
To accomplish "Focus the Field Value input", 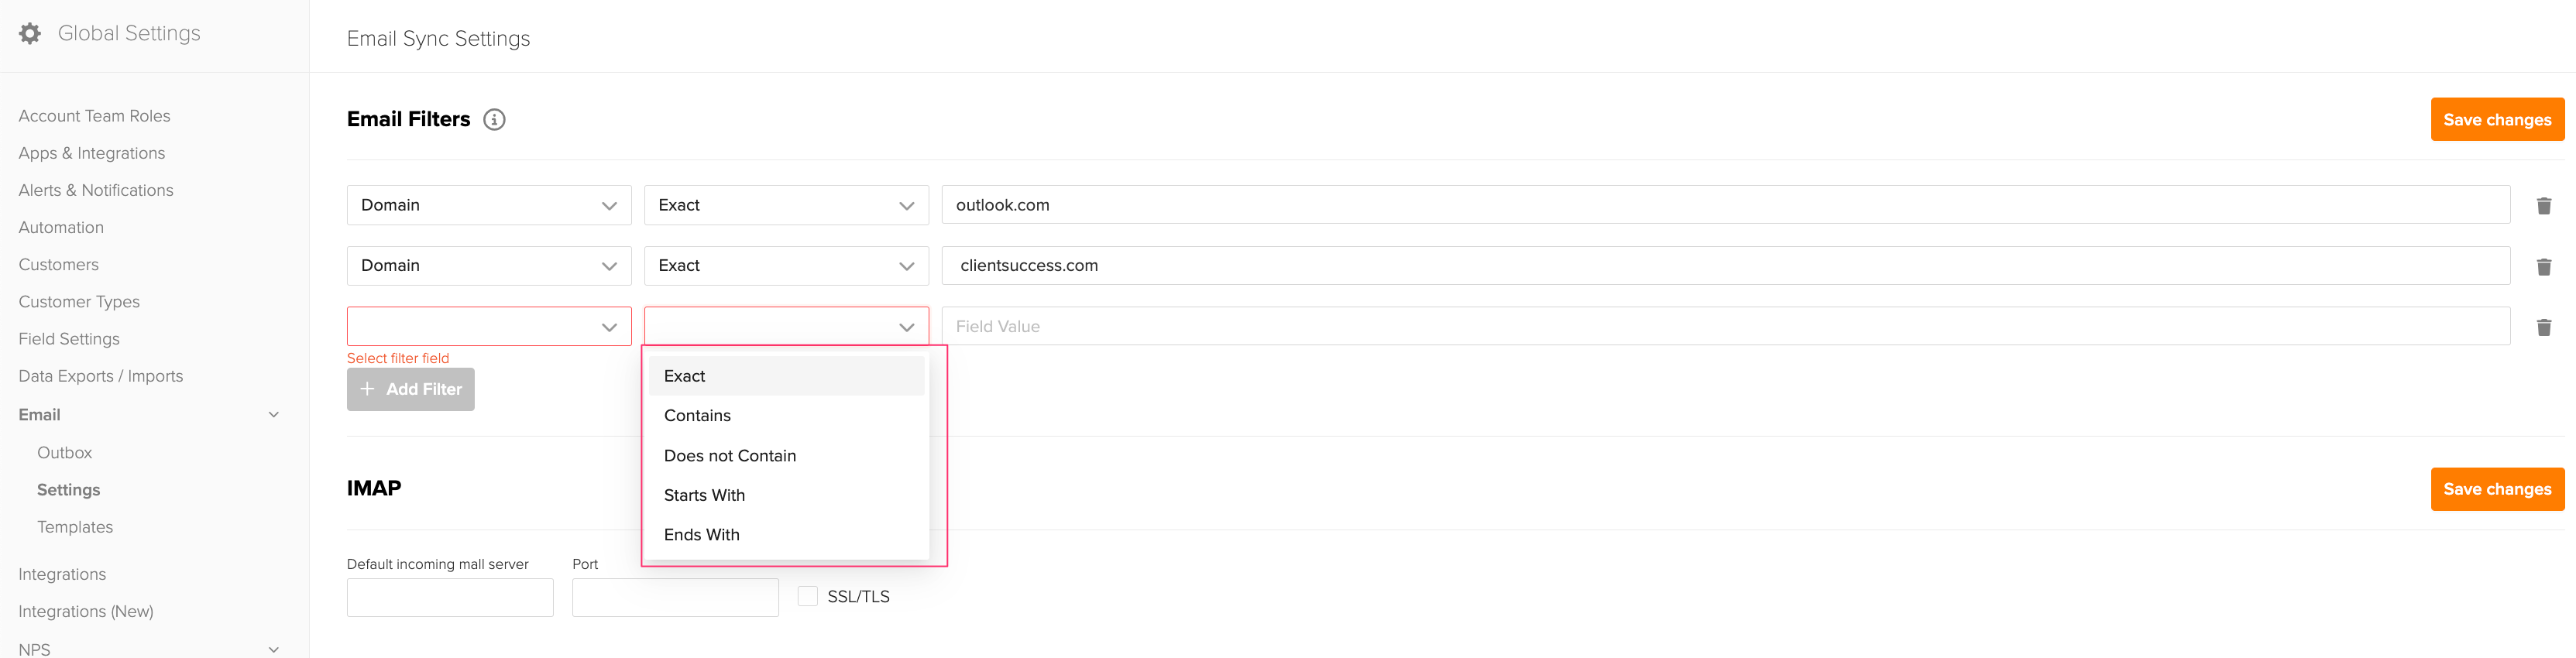I will (1725, 326).
